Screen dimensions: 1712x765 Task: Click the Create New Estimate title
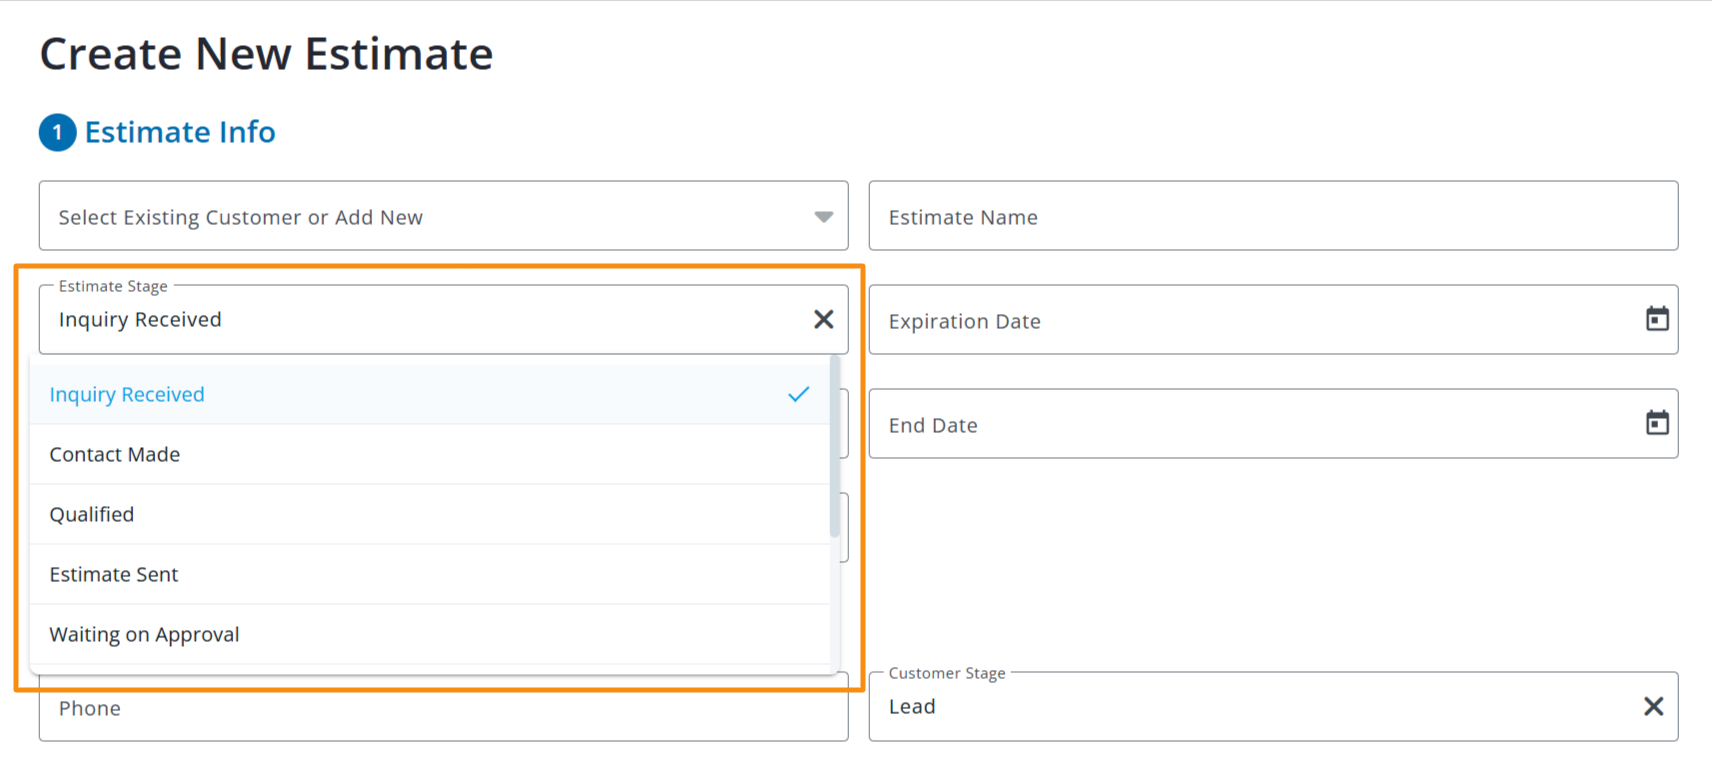click(x=266, y=54)
